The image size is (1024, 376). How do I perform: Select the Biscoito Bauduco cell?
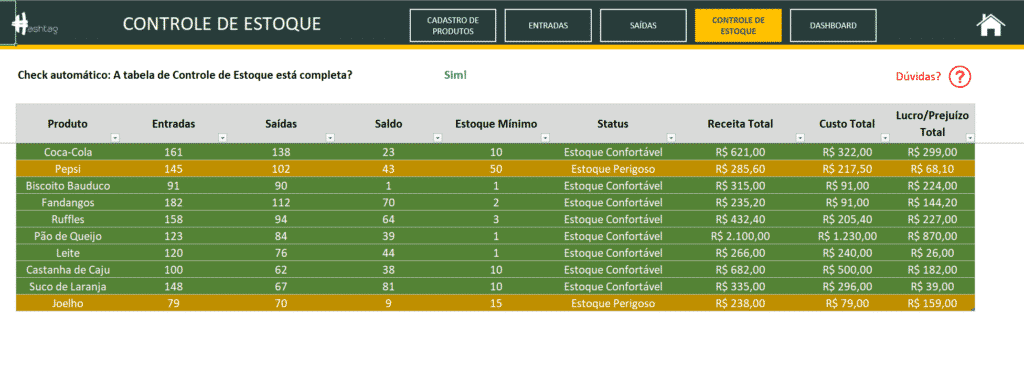click(x=68, y=185)
